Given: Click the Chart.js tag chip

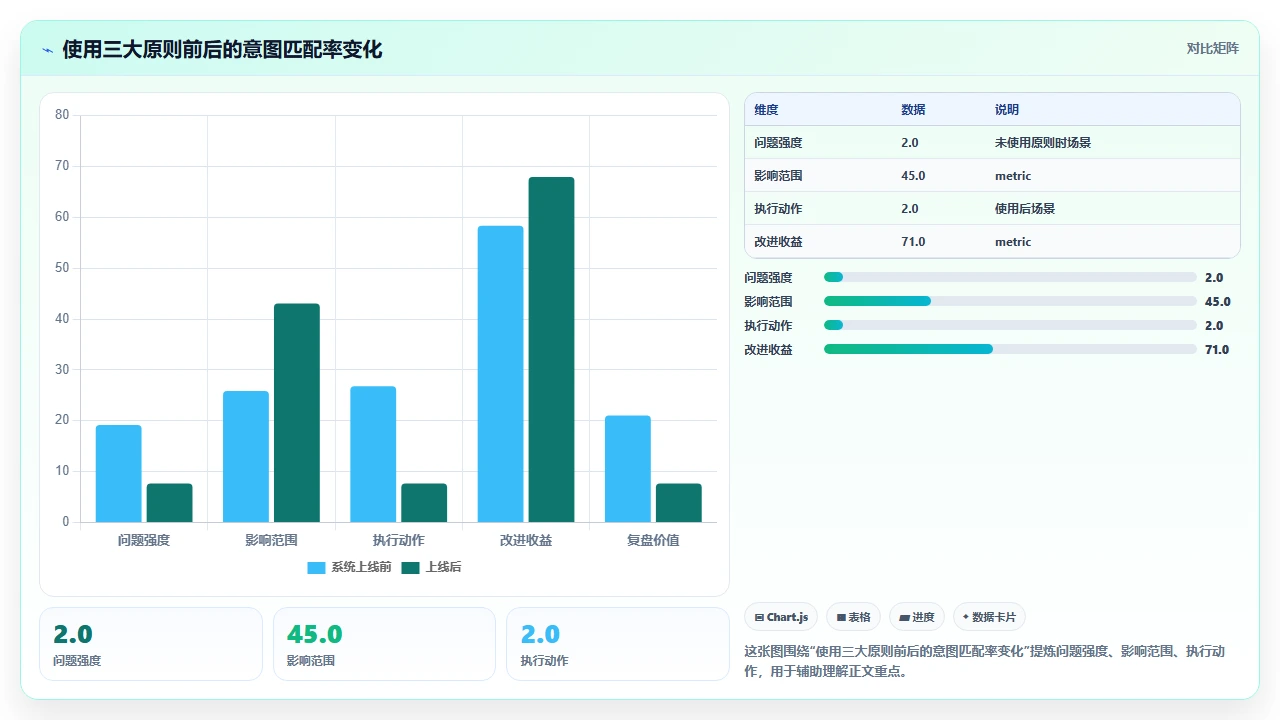Looking at the screenshot, I should (x=781, y=617).
